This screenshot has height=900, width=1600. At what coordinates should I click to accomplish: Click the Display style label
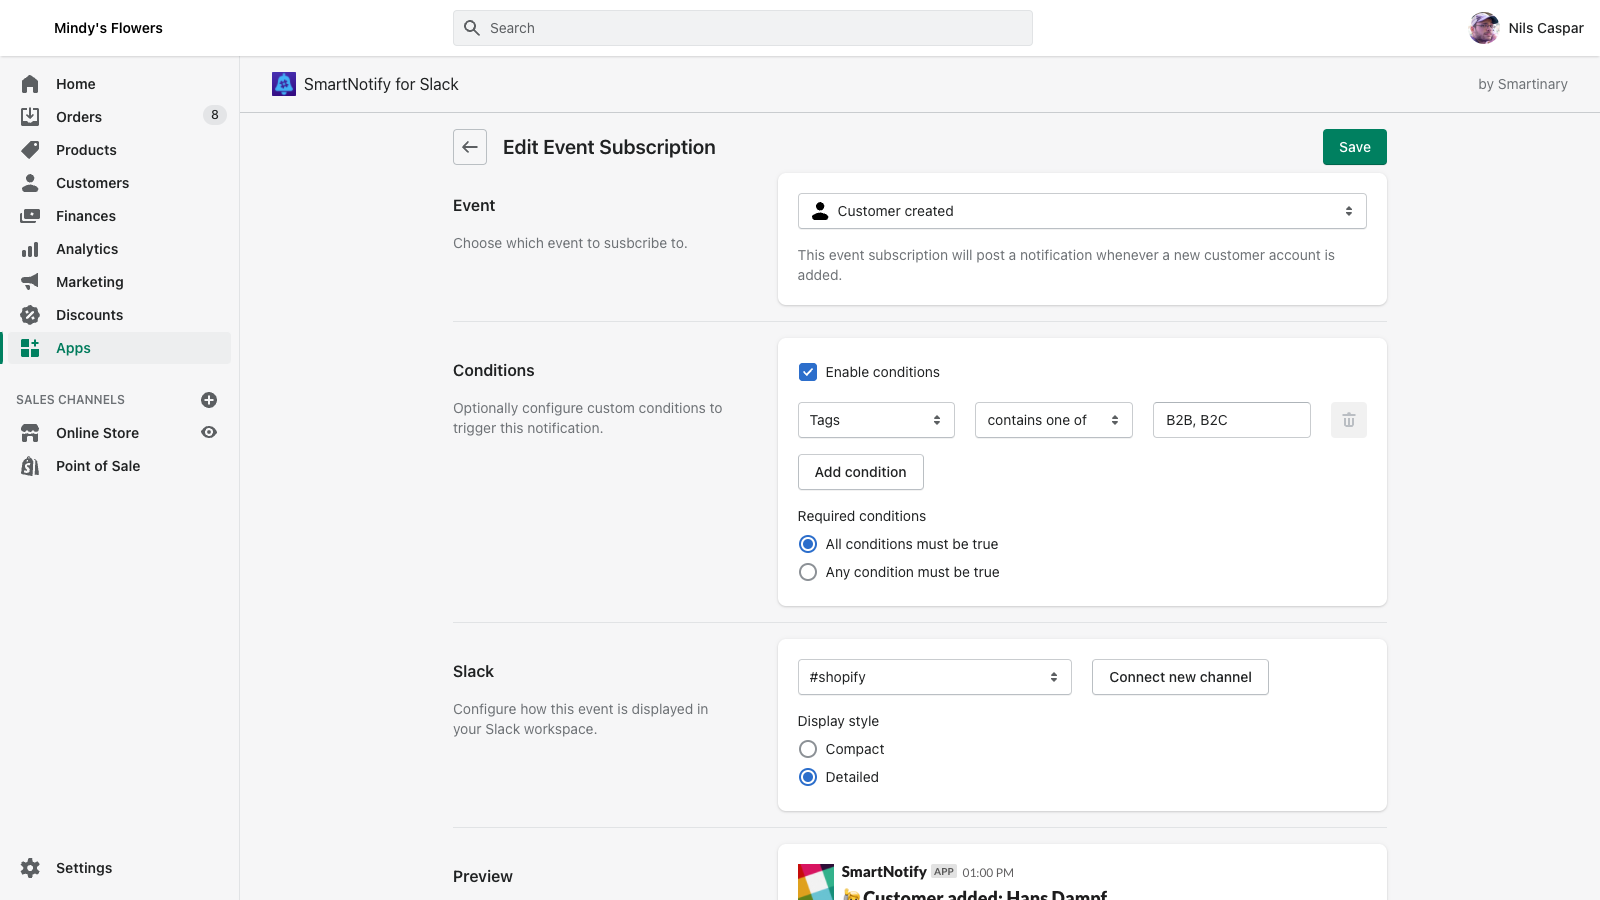click(838, 721)
